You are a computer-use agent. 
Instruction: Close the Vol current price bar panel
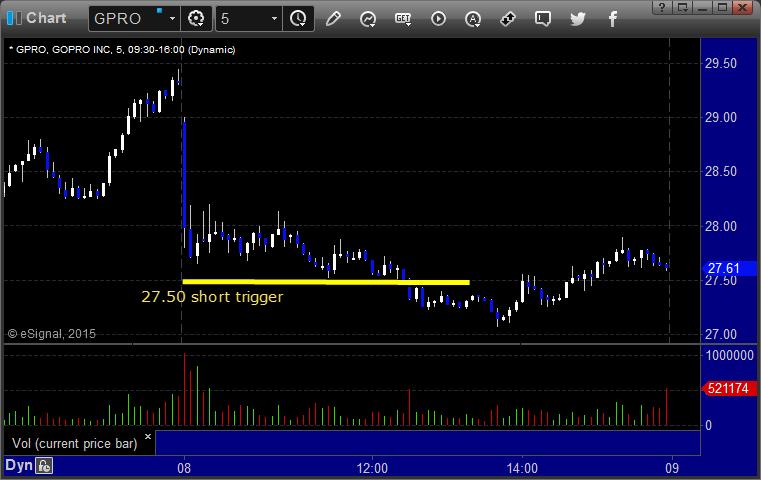click(148, 436)
